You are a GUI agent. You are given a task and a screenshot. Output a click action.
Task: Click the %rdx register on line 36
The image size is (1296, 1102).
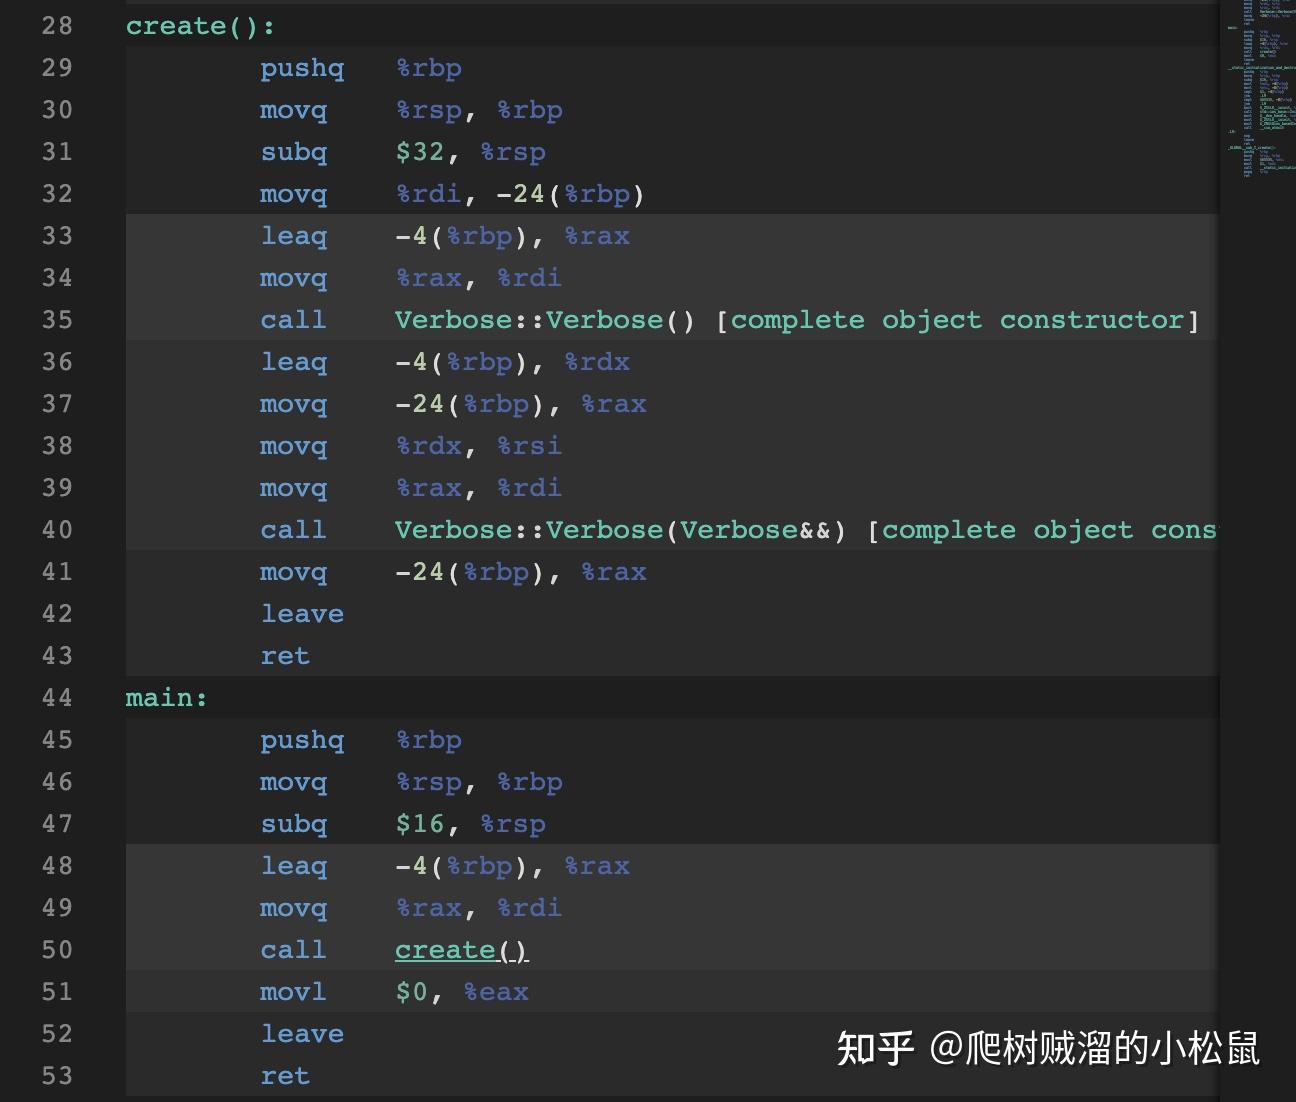click(x=597, y=362)
